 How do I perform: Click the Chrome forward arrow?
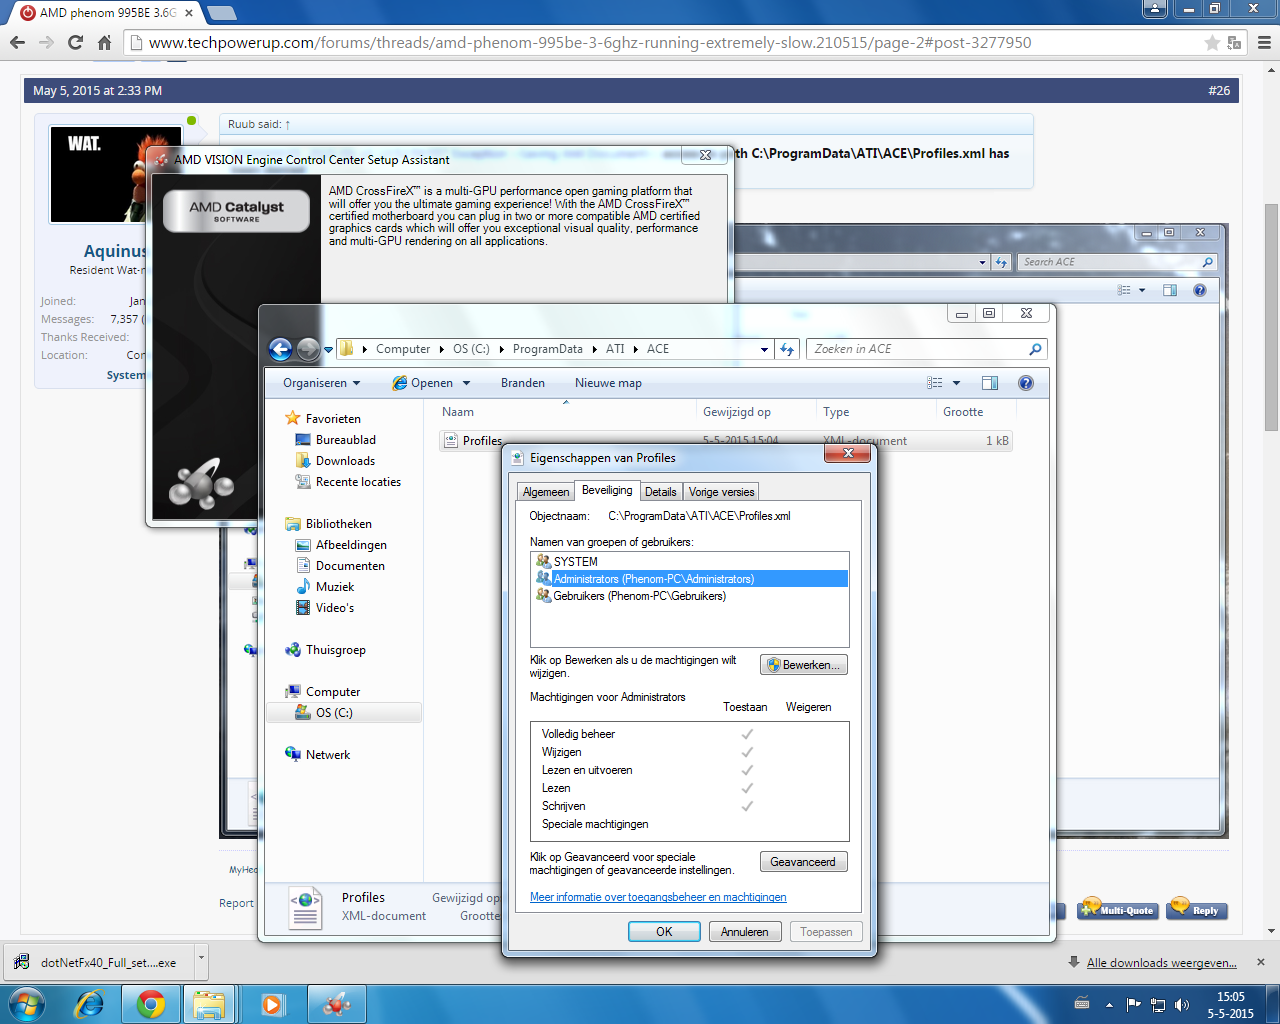click(46, 42)
